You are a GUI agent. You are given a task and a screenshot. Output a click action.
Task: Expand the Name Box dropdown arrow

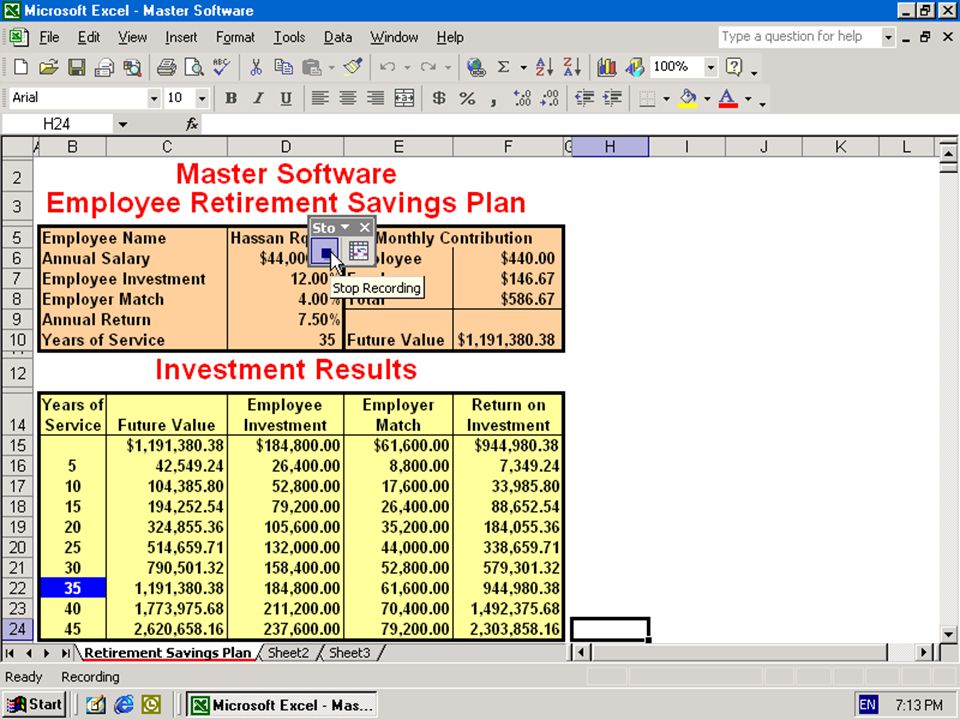(122, 124)
